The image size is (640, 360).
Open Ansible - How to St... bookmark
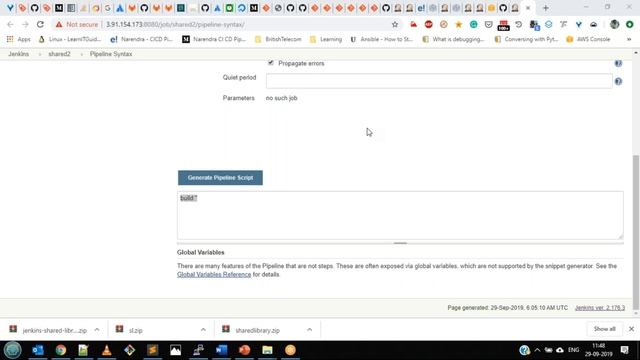pyautogui.click(x=382, y=39)
